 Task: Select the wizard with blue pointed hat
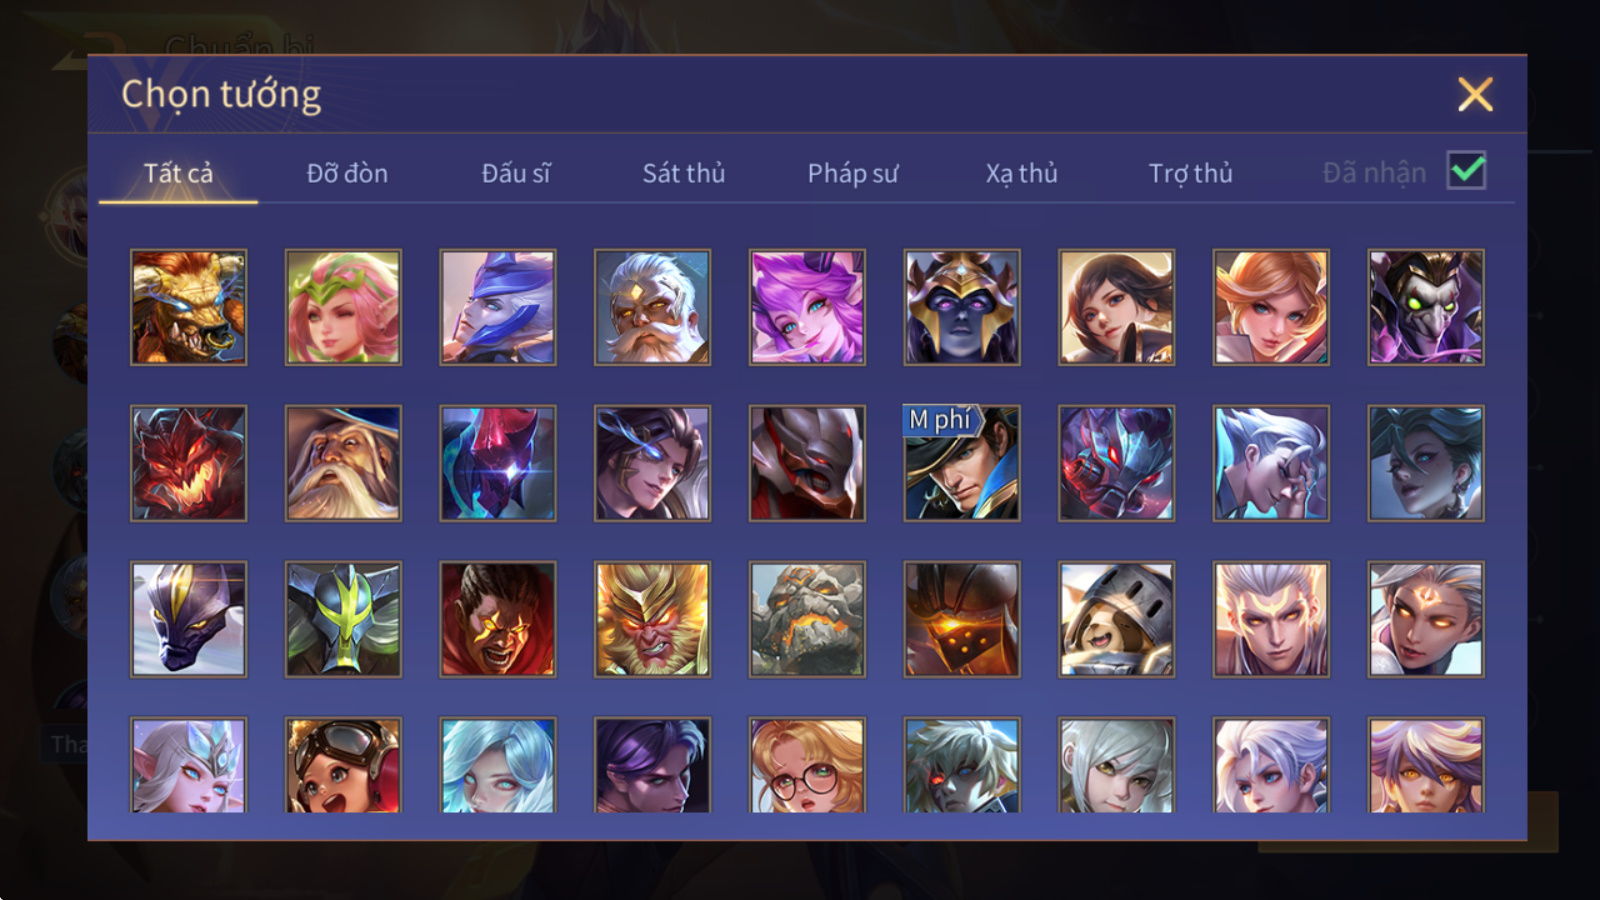pos(343,463)
